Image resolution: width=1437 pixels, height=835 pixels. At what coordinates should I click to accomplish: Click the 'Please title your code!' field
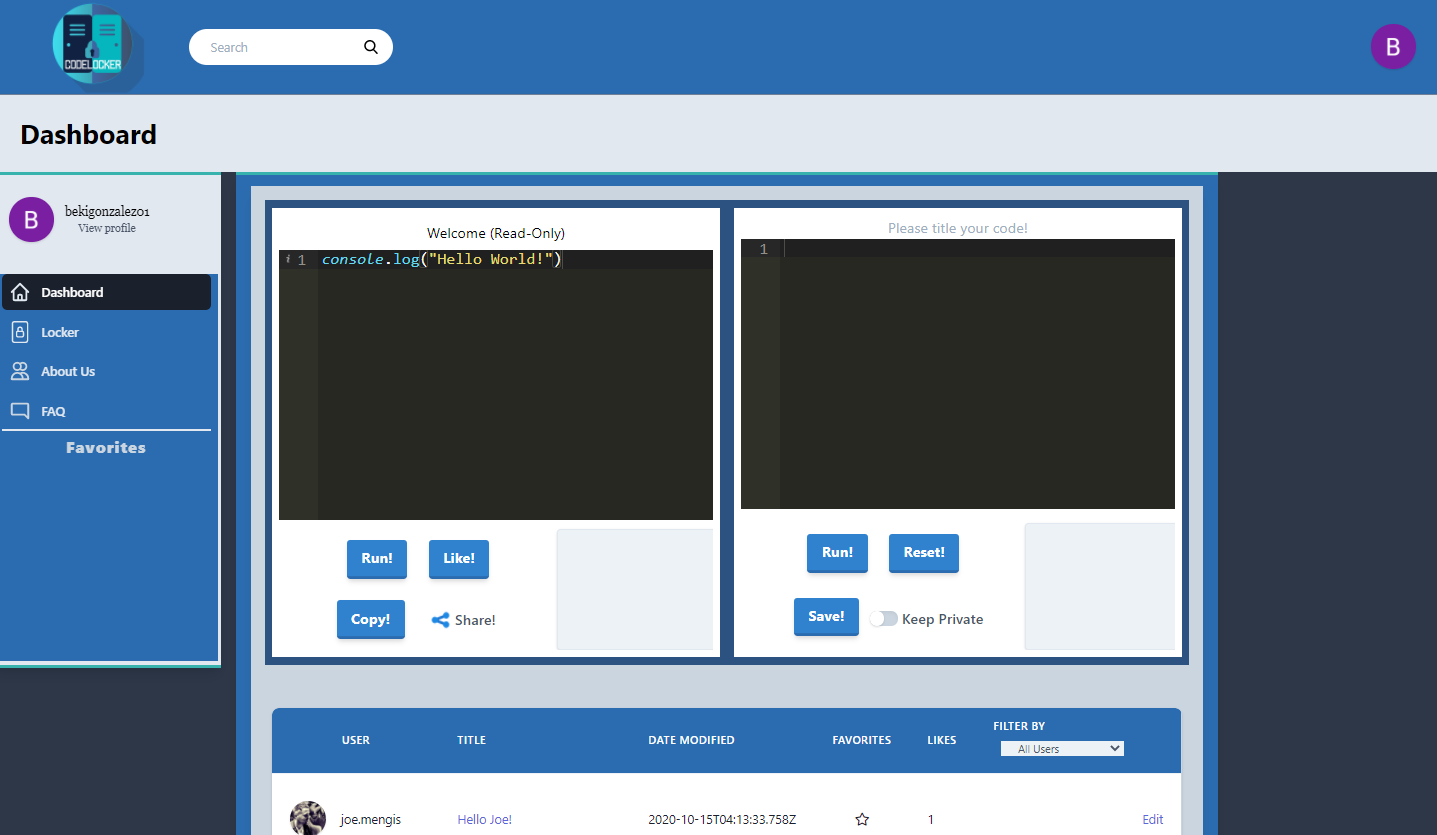[x=957, y=228]
